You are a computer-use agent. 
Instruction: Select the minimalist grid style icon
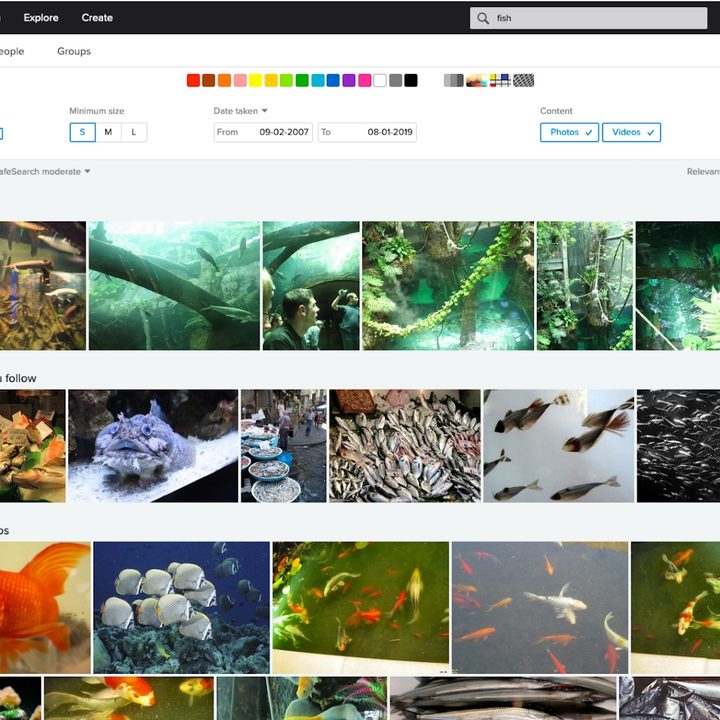[x=500, y=81]
